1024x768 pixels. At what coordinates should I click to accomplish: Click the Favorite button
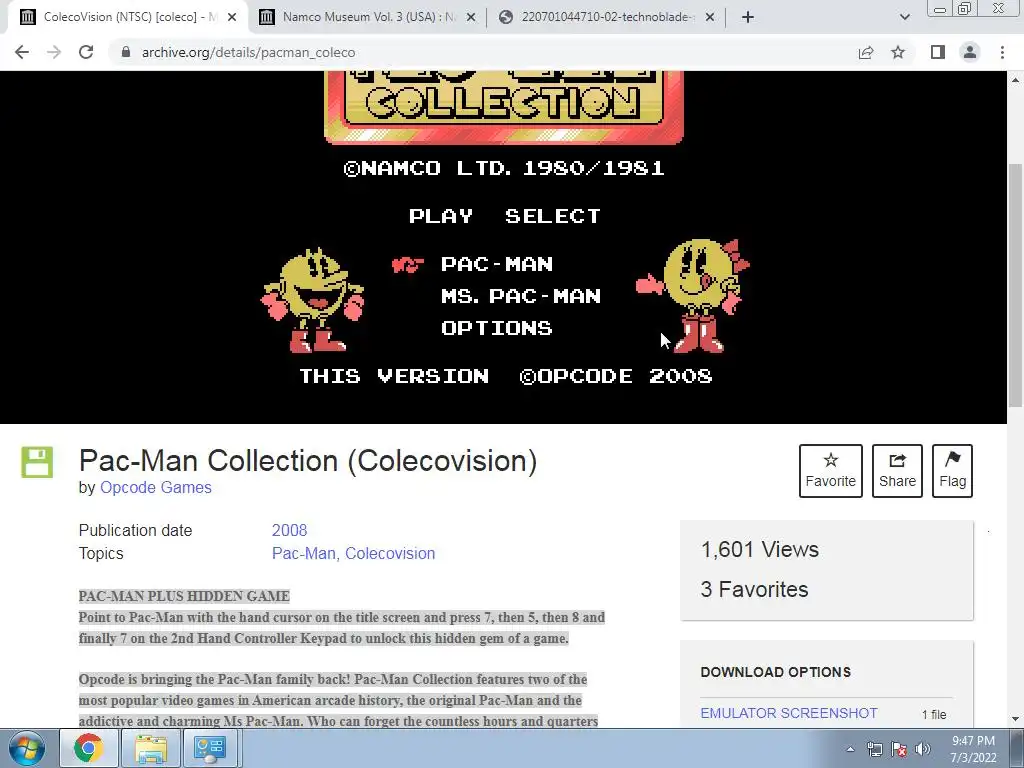(831, 471)
